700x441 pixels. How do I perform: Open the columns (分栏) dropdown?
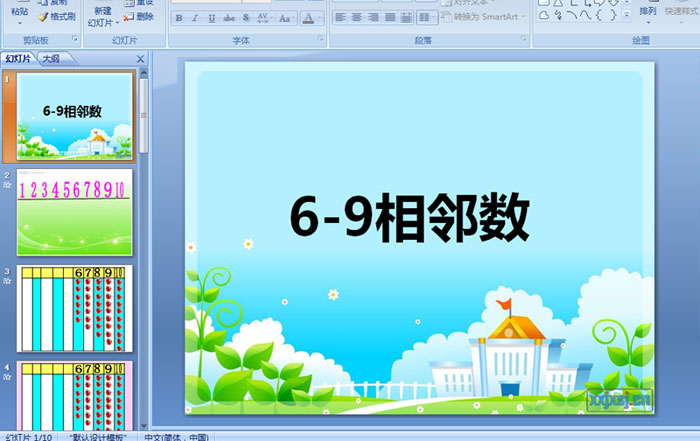point(426,17)
